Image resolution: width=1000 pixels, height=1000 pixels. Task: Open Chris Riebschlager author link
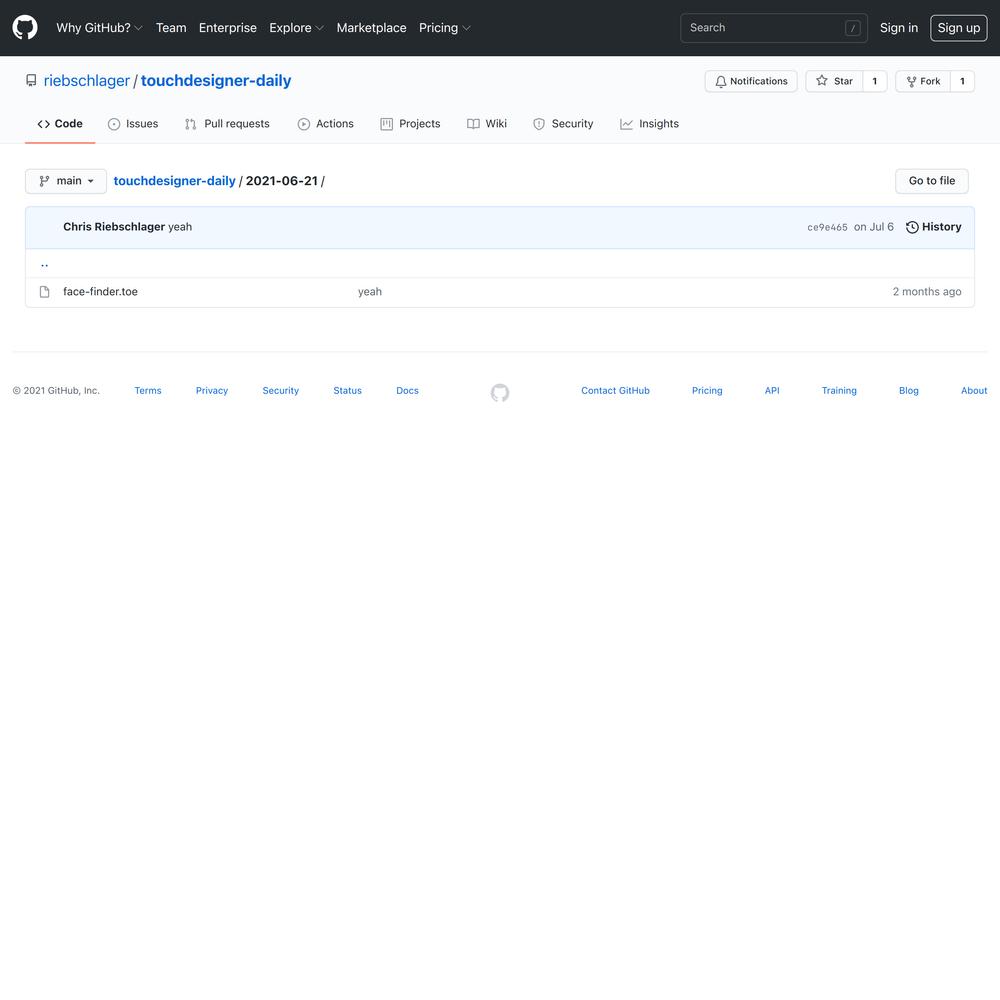[114, 227]
